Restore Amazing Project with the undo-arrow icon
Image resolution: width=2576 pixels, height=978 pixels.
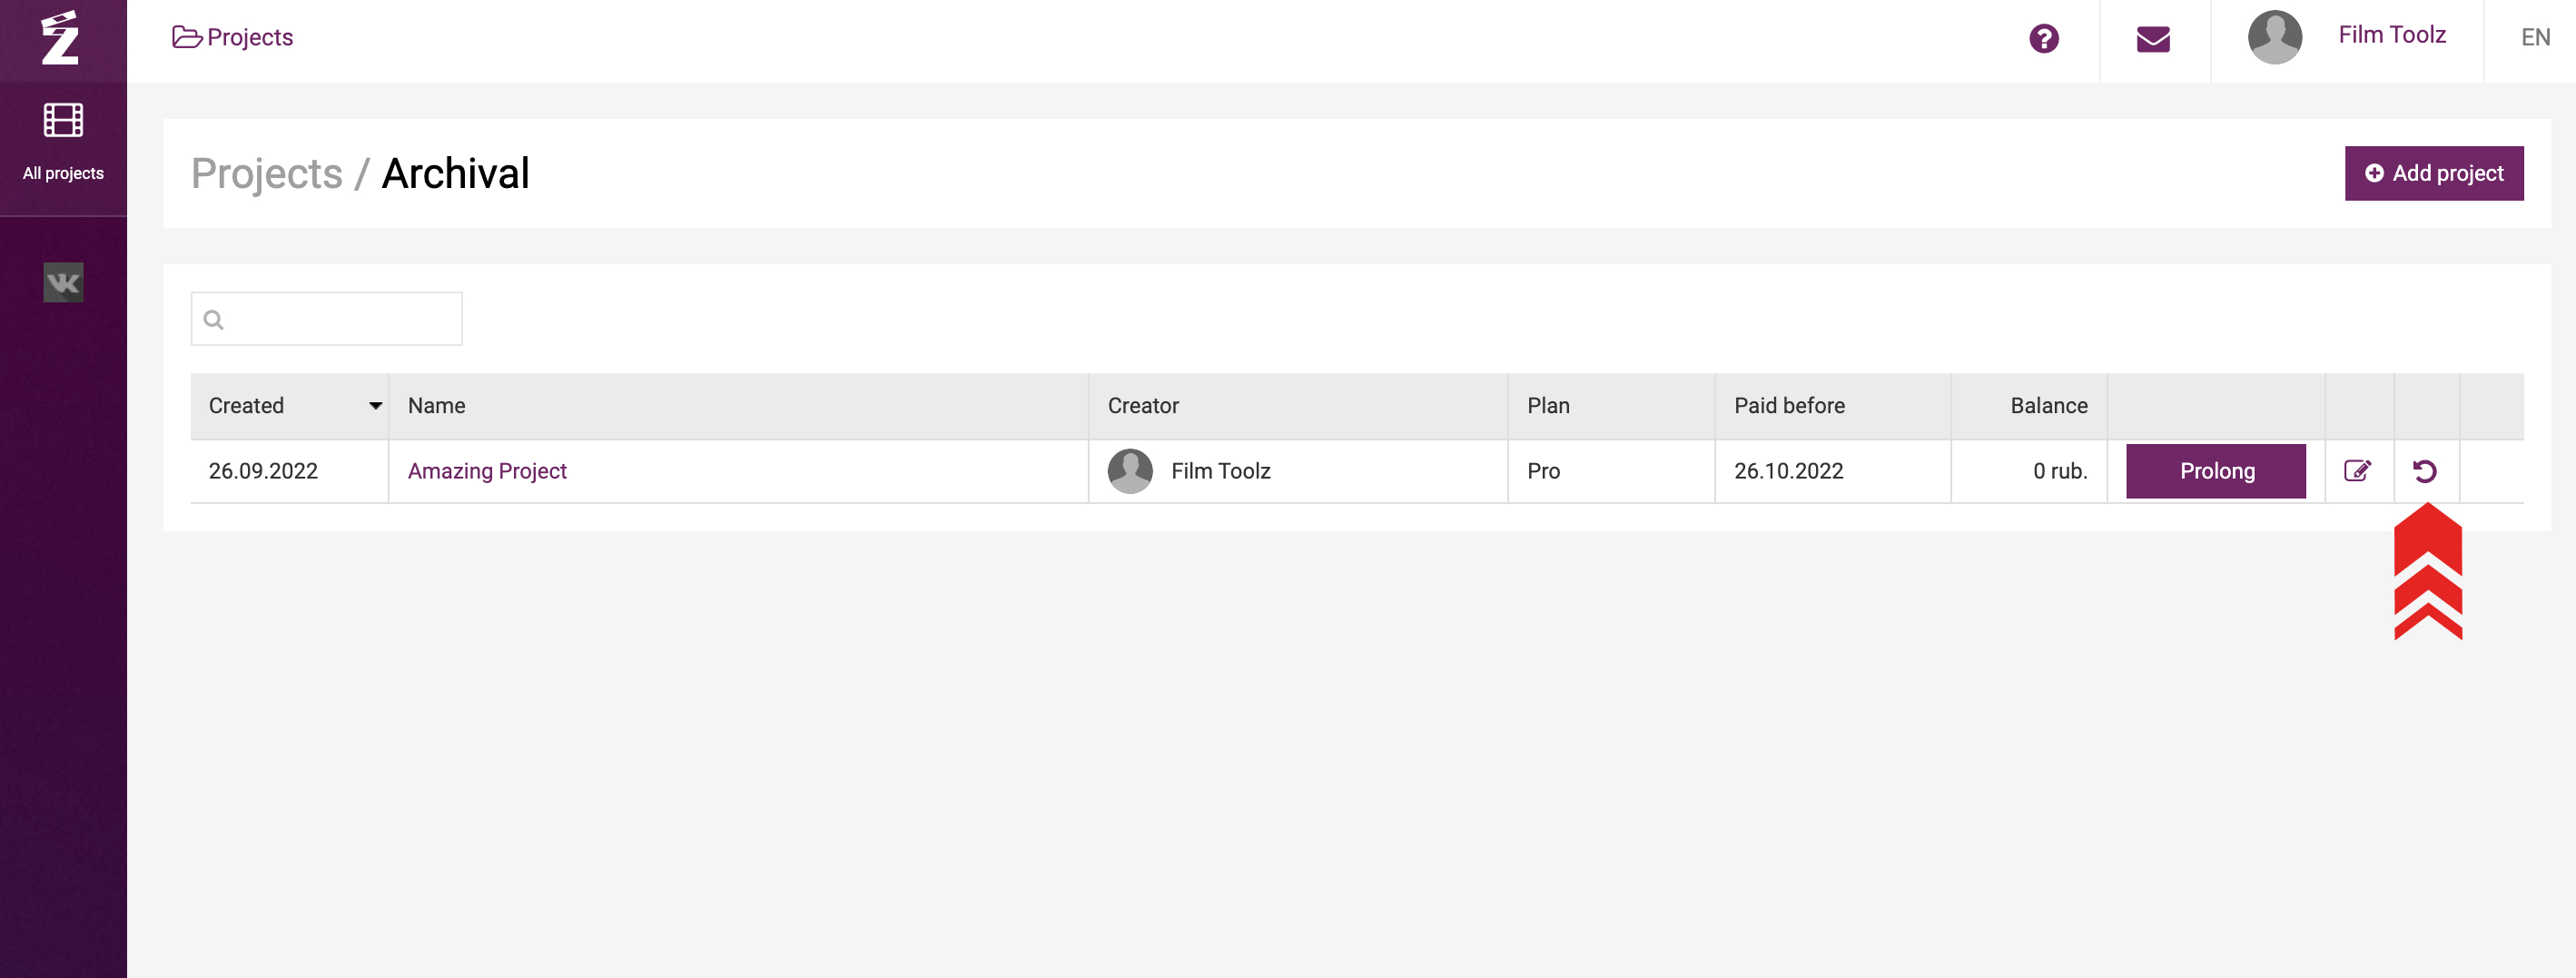2424,471
